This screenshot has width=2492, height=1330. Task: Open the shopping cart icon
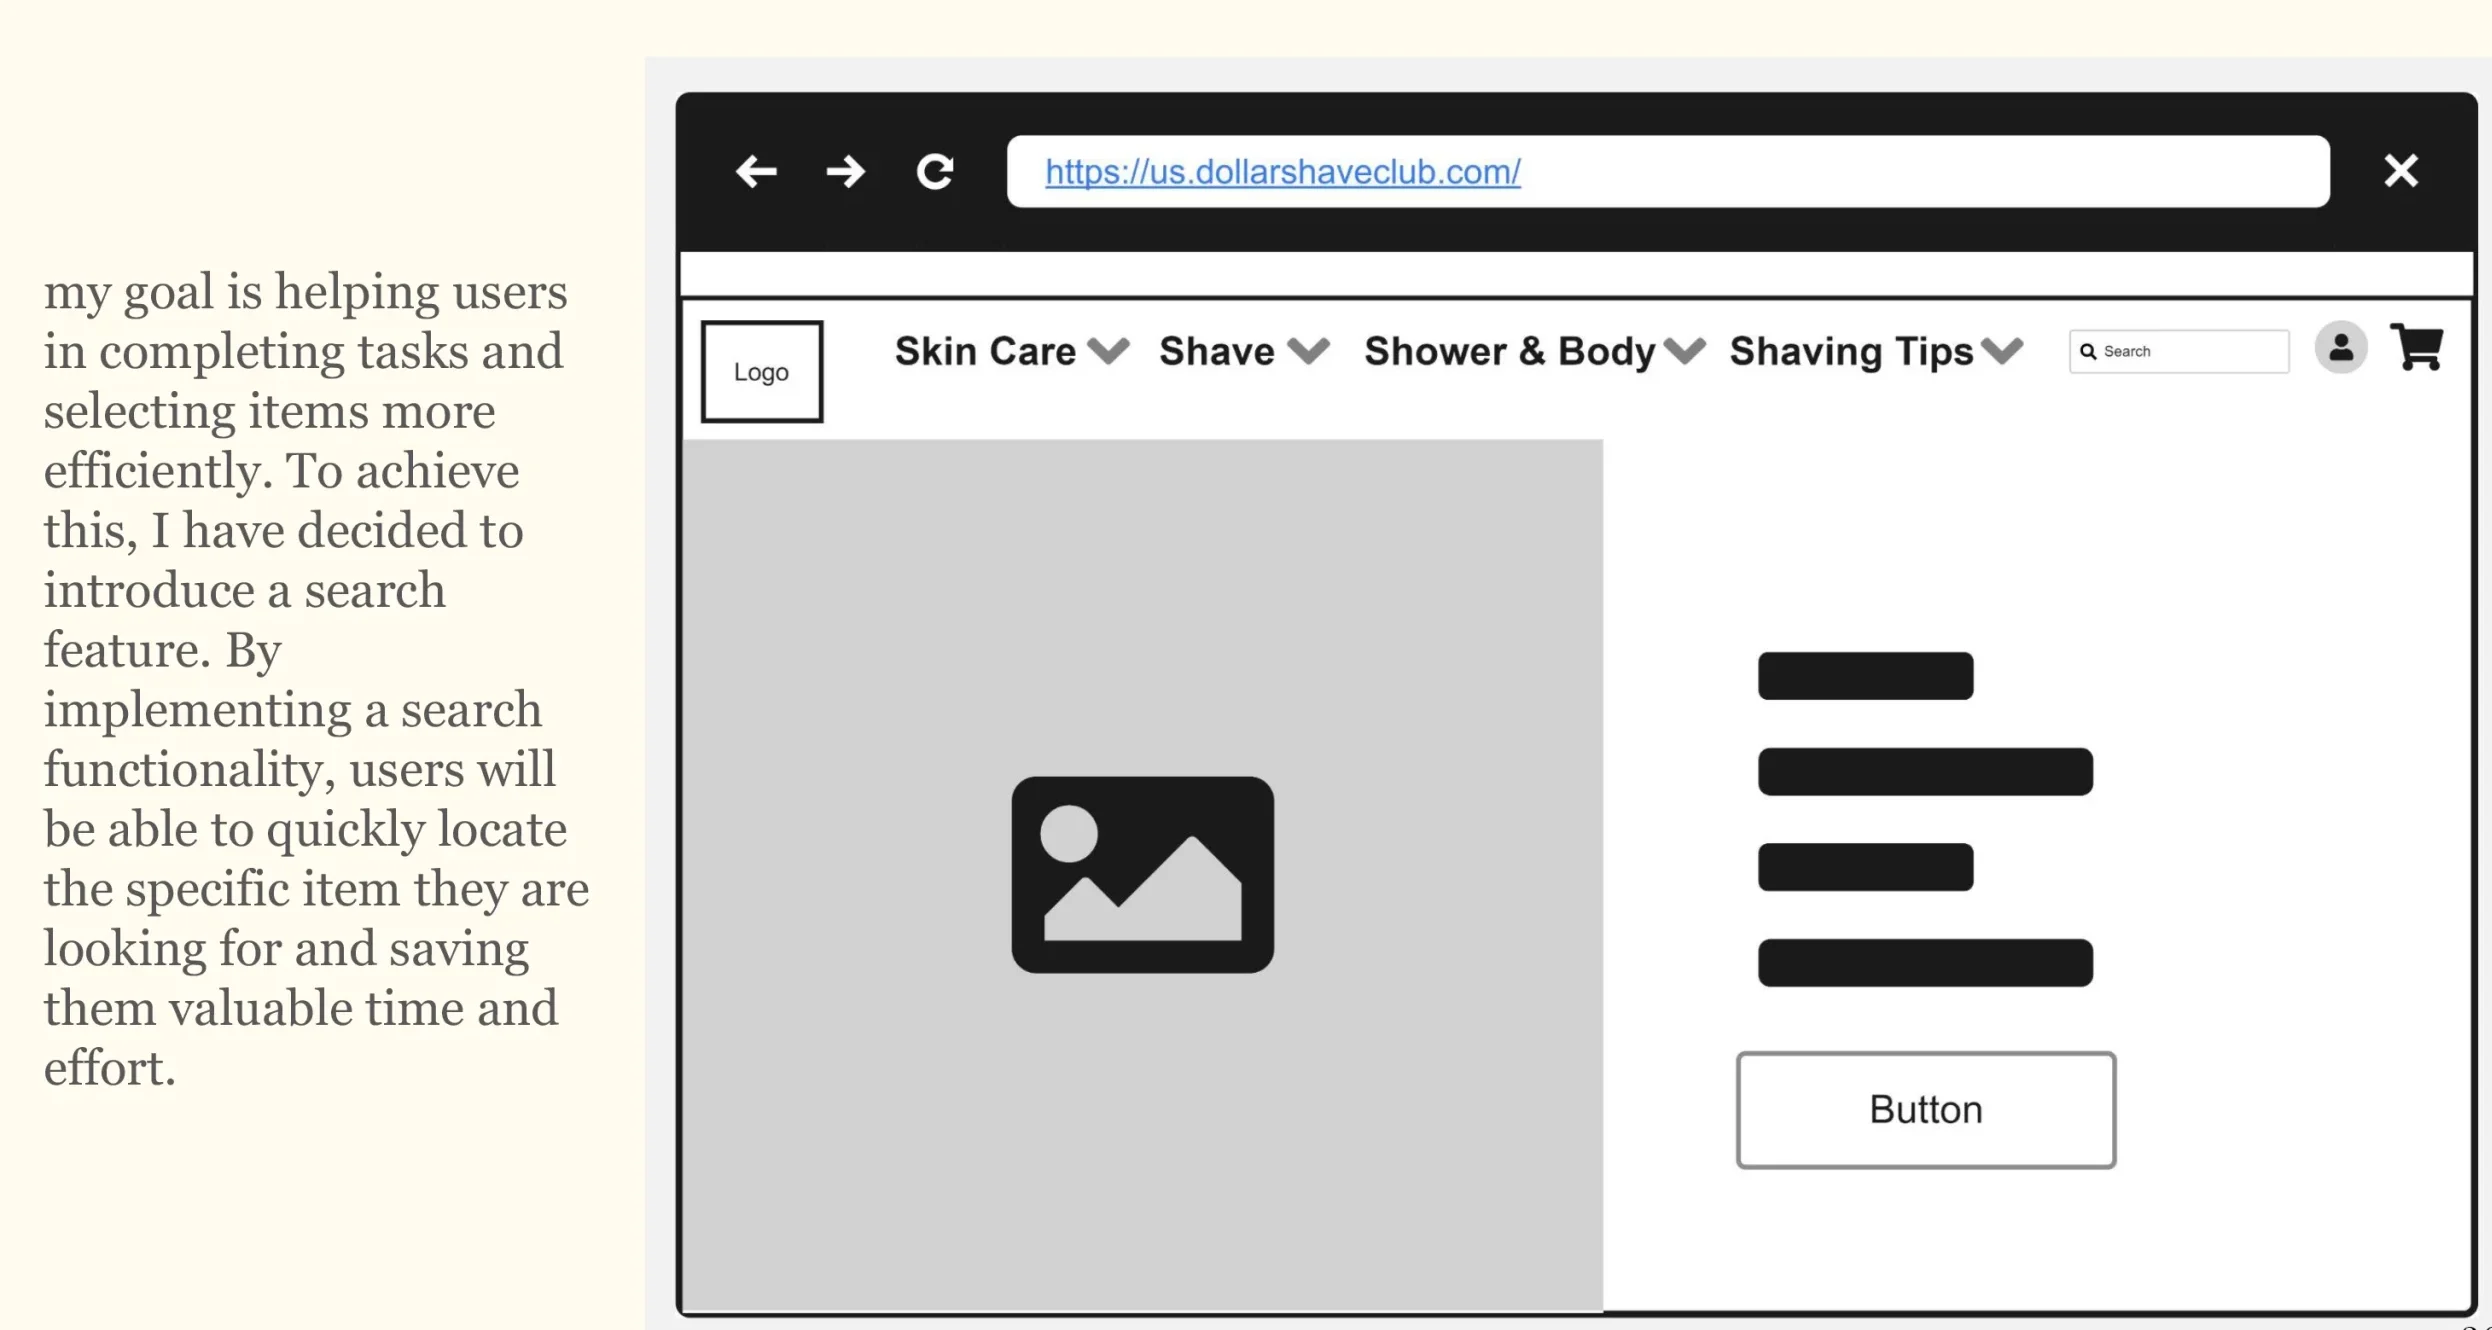(x=2416, y=347)
